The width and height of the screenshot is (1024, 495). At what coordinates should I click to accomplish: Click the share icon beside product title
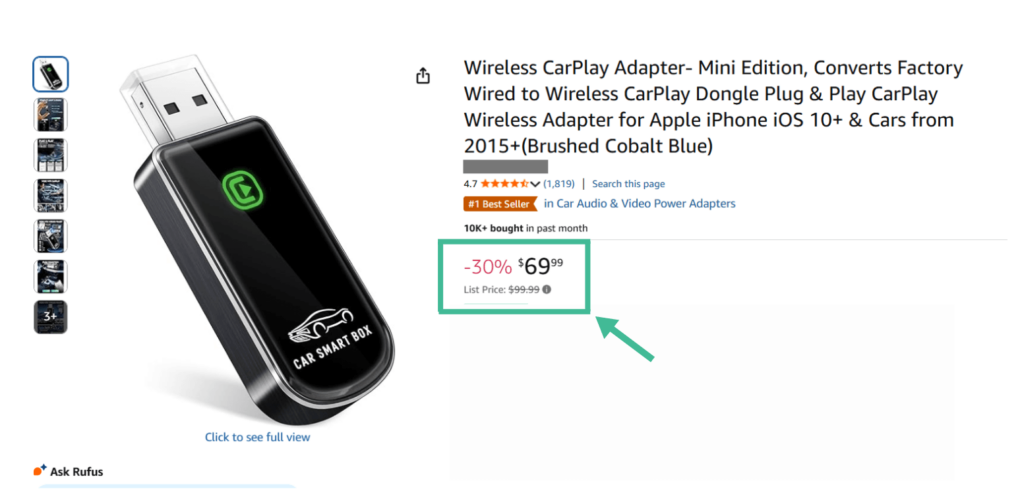coord(423,76)
